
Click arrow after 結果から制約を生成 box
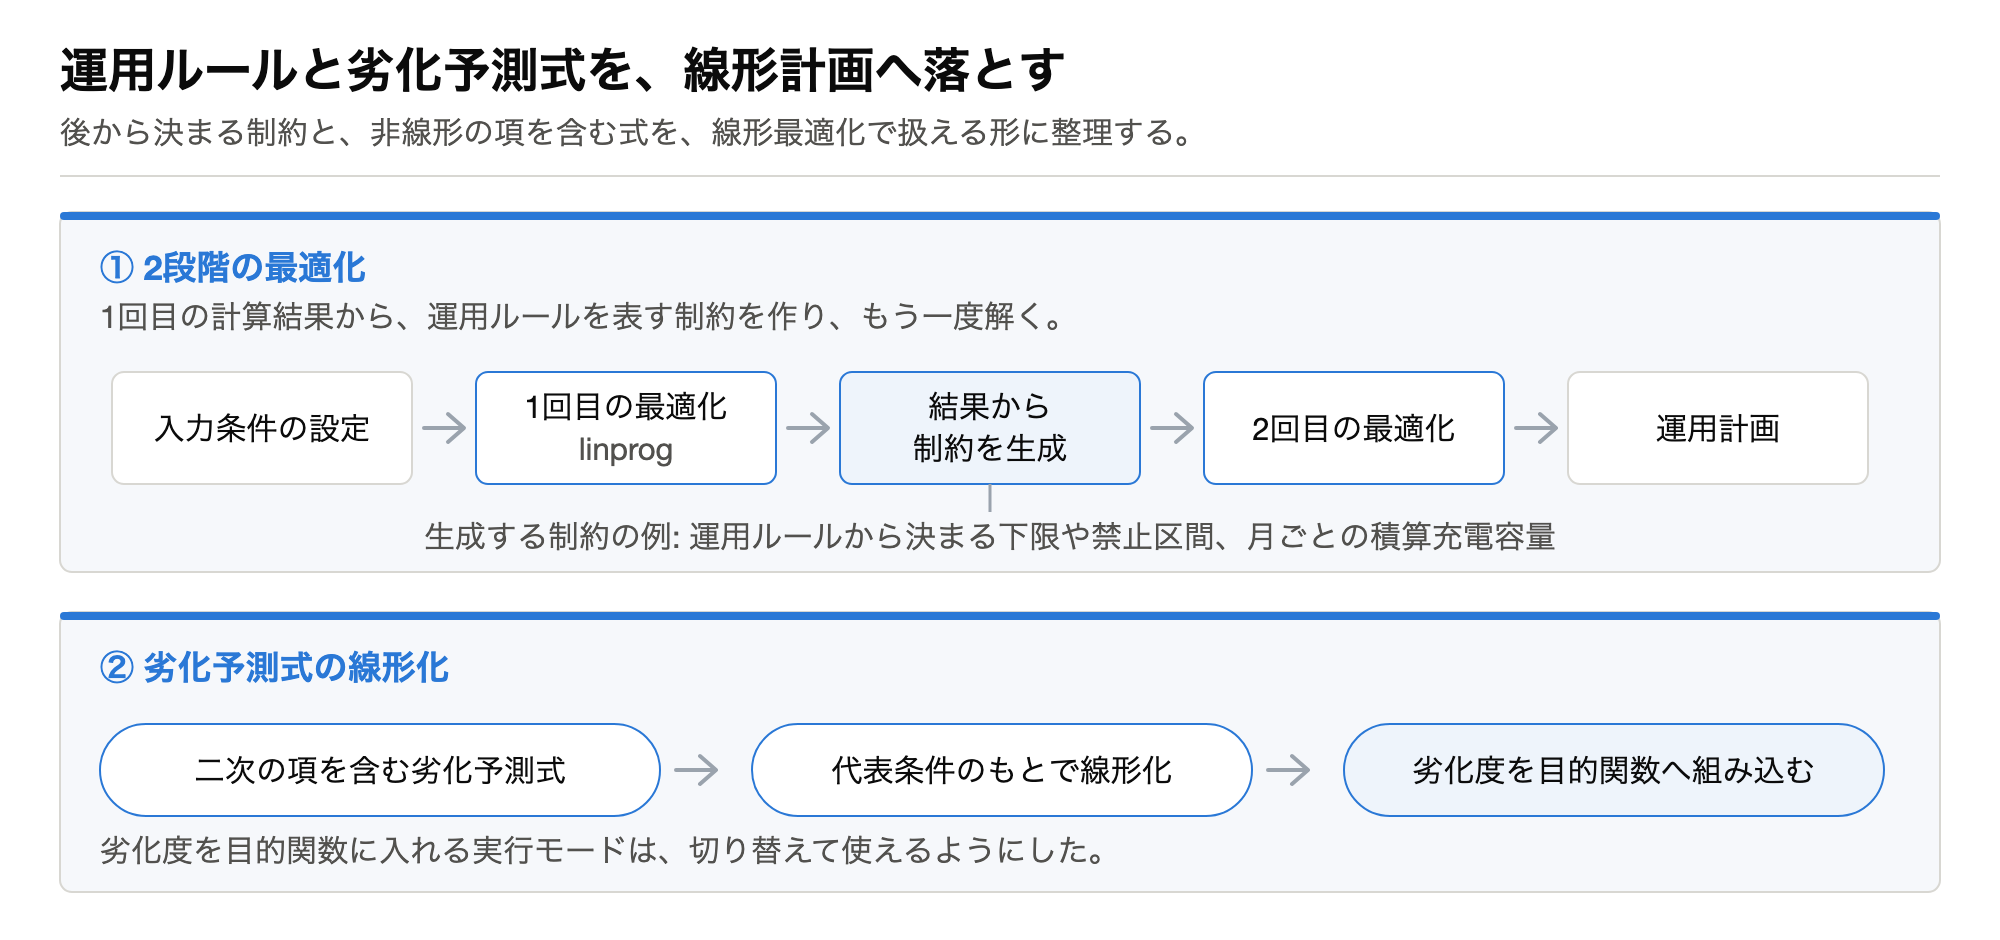point(1172,428)
